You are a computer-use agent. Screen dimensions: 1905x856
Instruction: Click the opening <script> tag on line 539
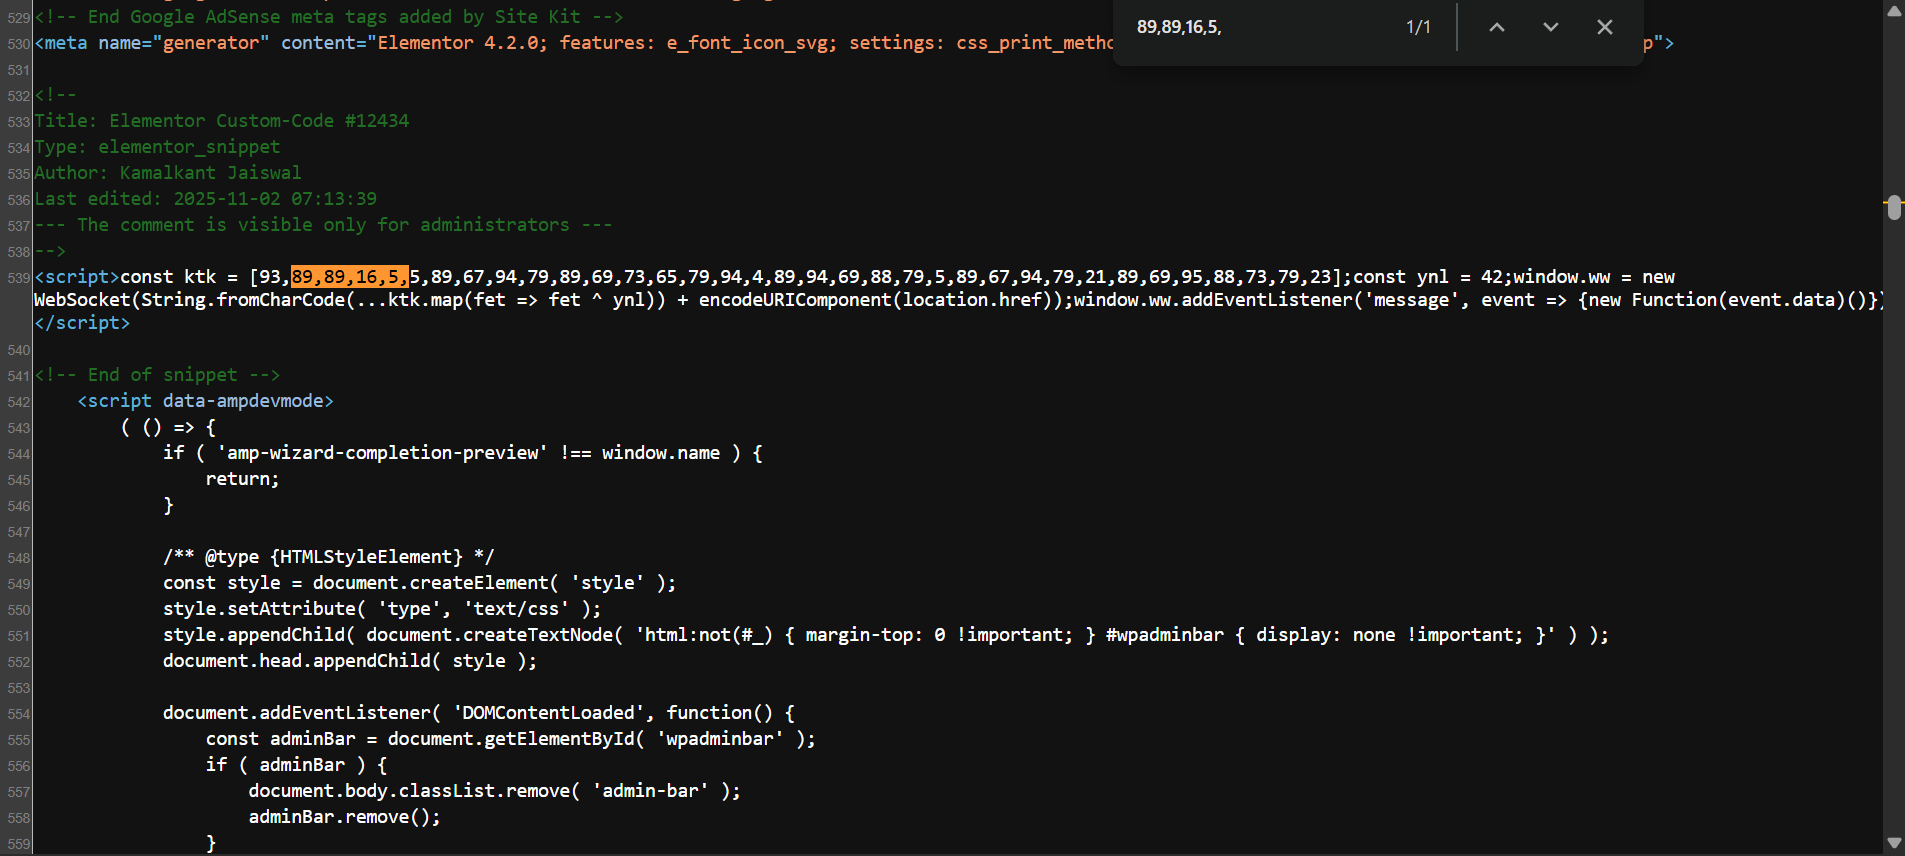point(77,277)
